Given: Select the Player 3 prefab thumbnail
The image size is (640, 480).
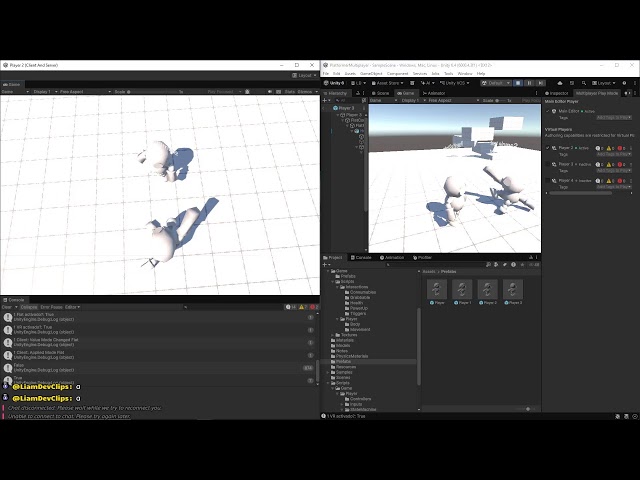Looking at the screenshot, I should (513, 289).
